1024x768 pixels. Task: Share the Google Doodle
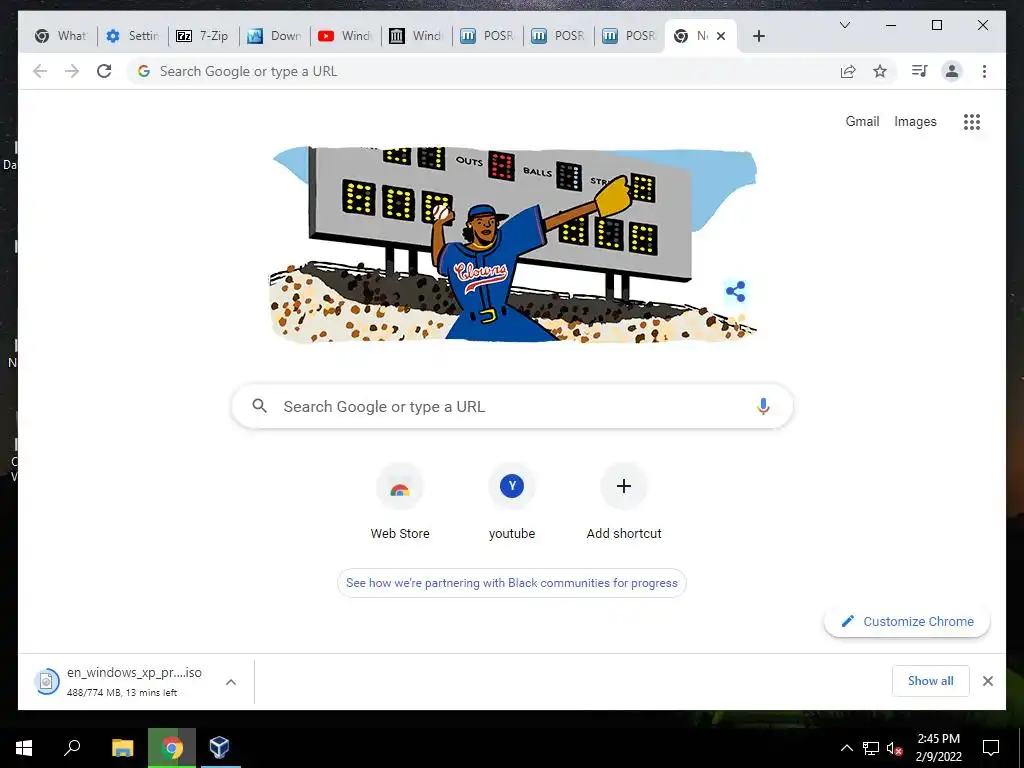pyautogui.click(x=735, y=291)
